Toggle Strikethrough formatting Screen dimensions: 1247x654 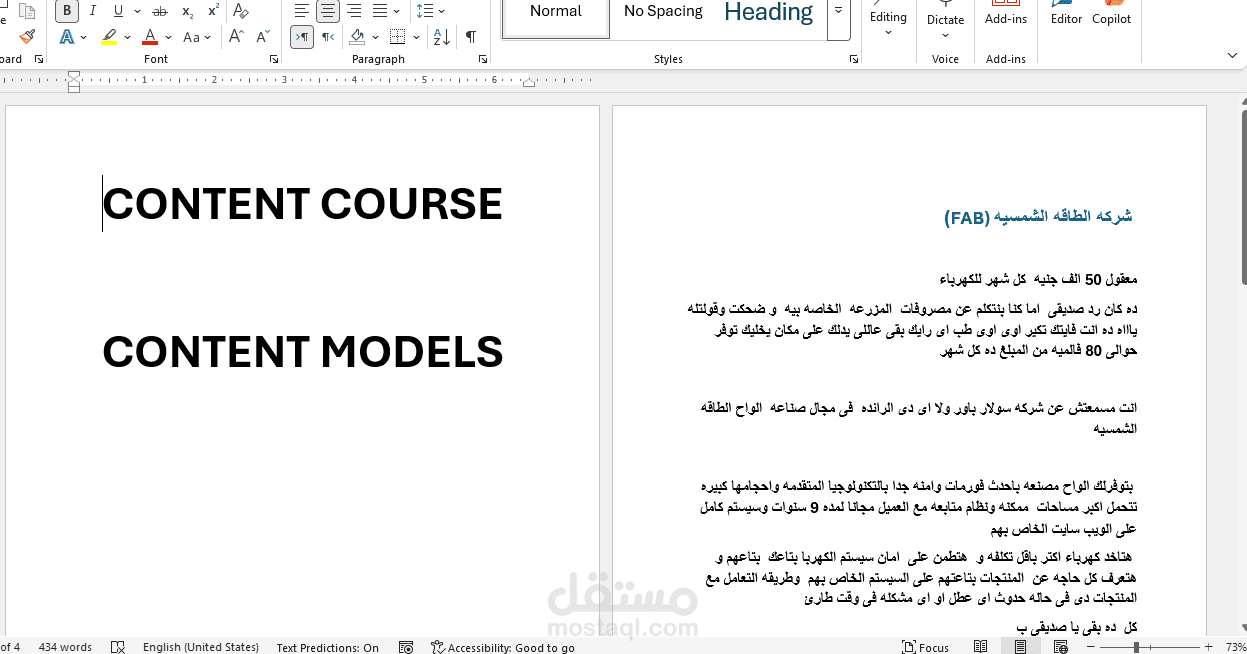(x=160, y=11)
